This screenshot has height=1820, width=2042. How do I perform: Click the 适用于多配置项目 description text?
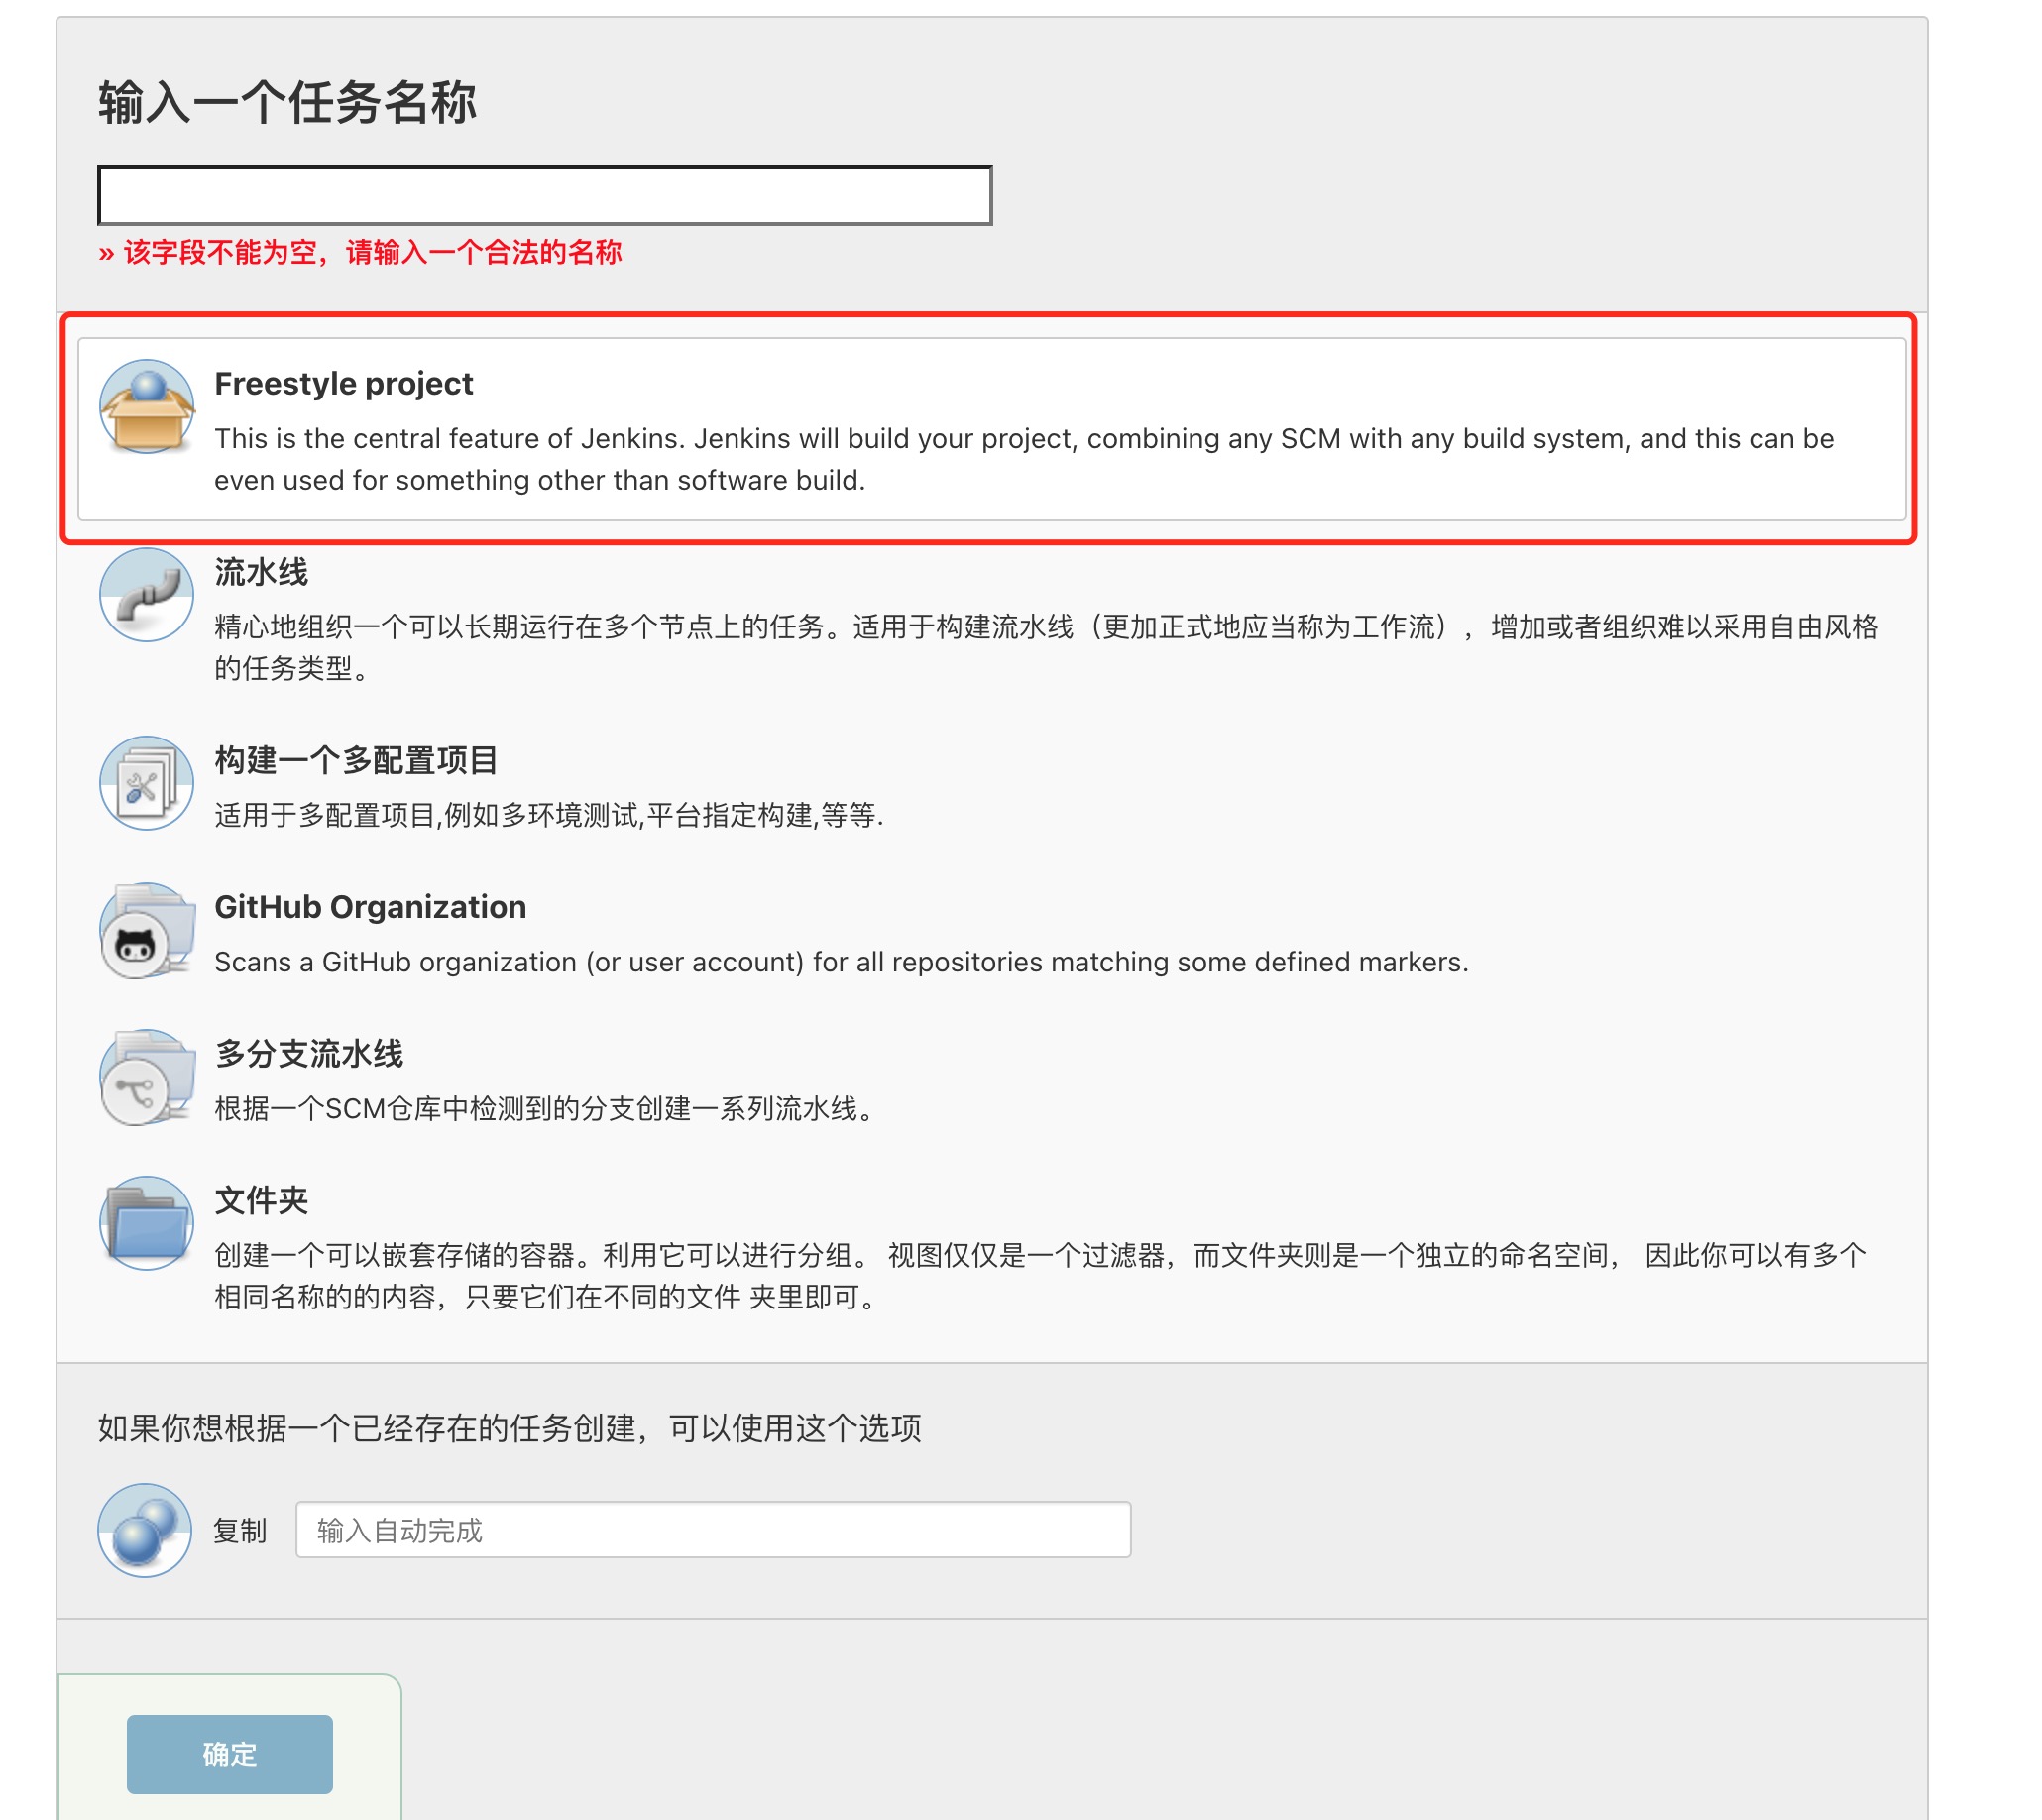coord(549,816)
